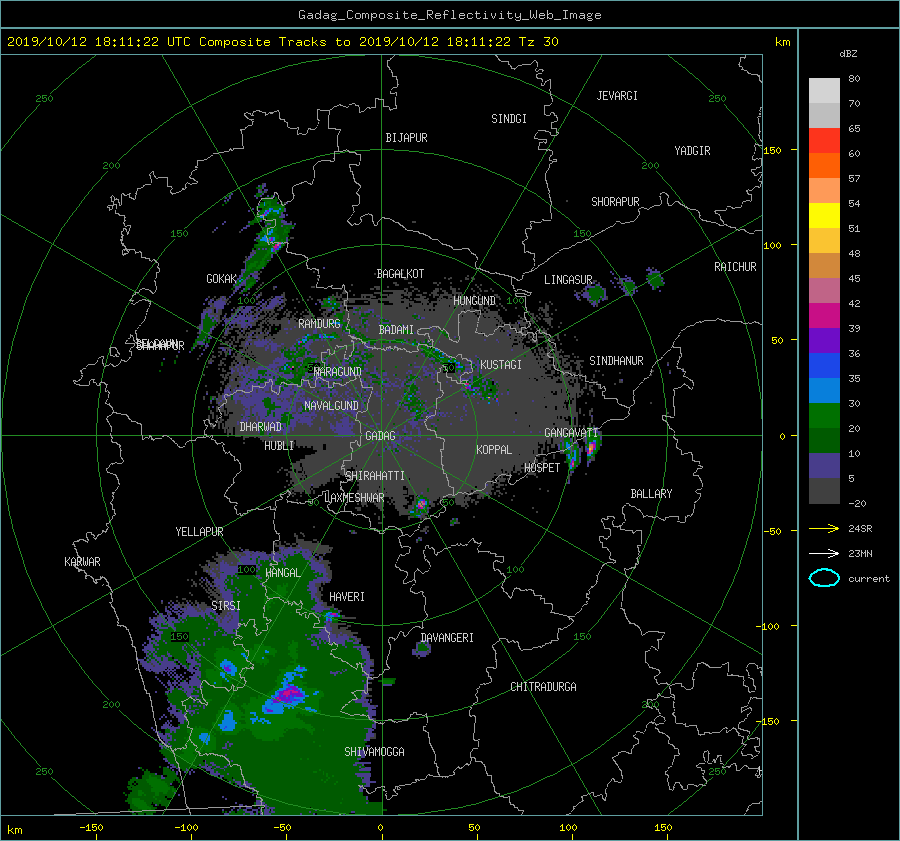Select the light blue 35 dBZ legend swatch
The height and width of the screenshot is (841, 900).
824,390
